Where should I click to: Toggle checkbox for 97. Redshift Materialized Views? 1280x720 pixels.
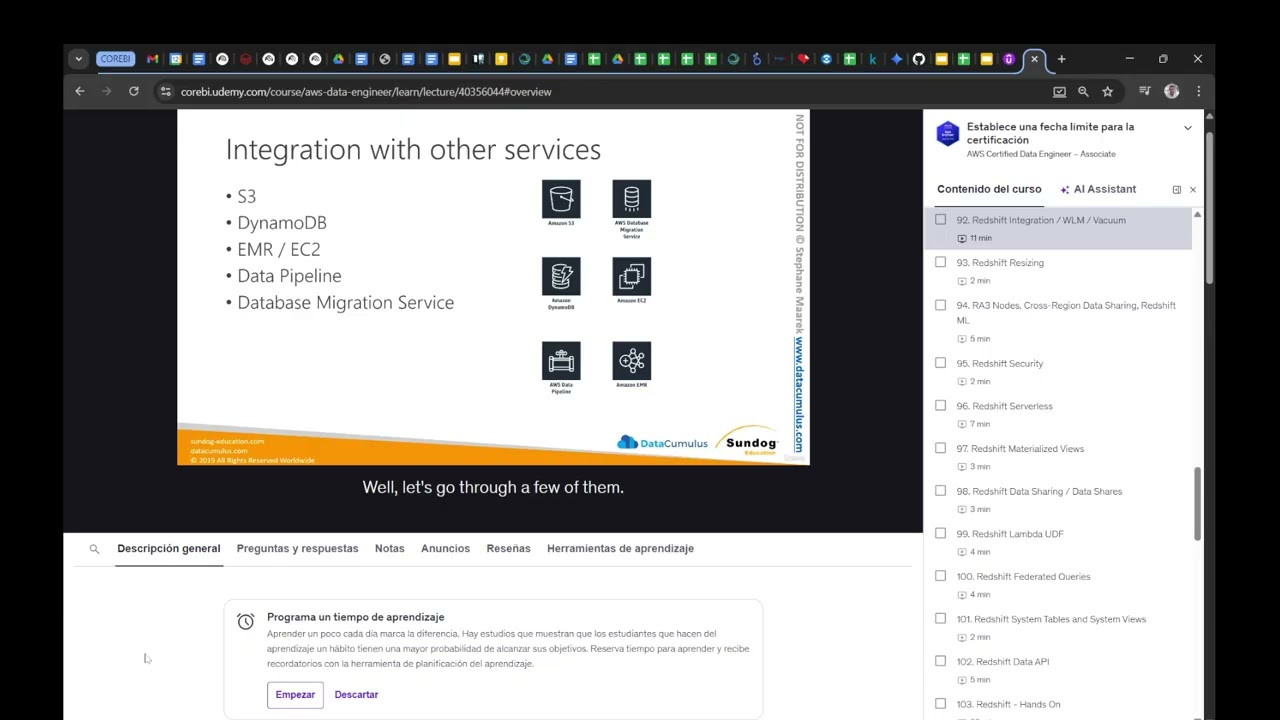point(940,448)
